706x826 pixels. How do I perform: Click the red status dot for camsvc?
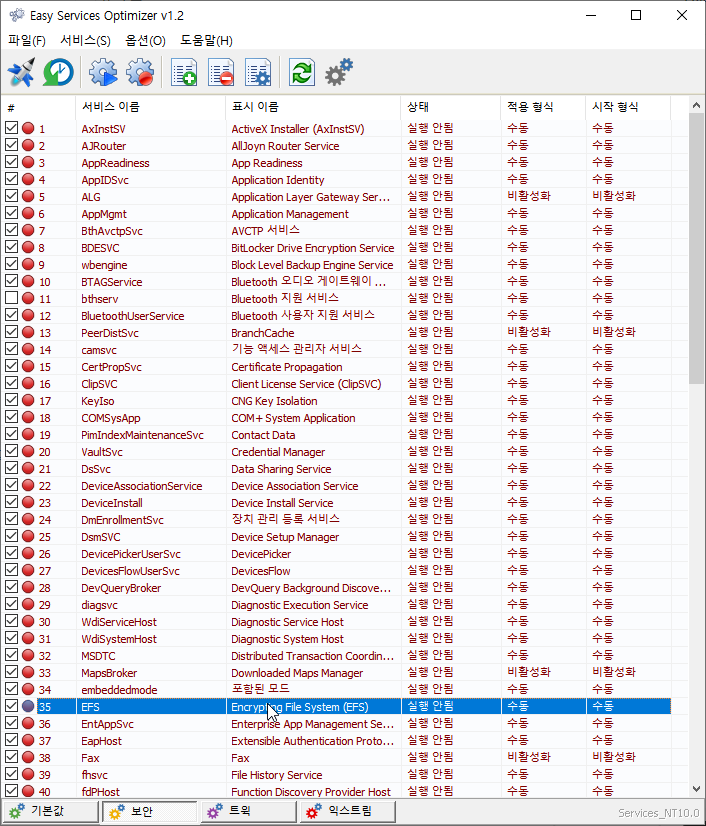(x=28, y=349)
